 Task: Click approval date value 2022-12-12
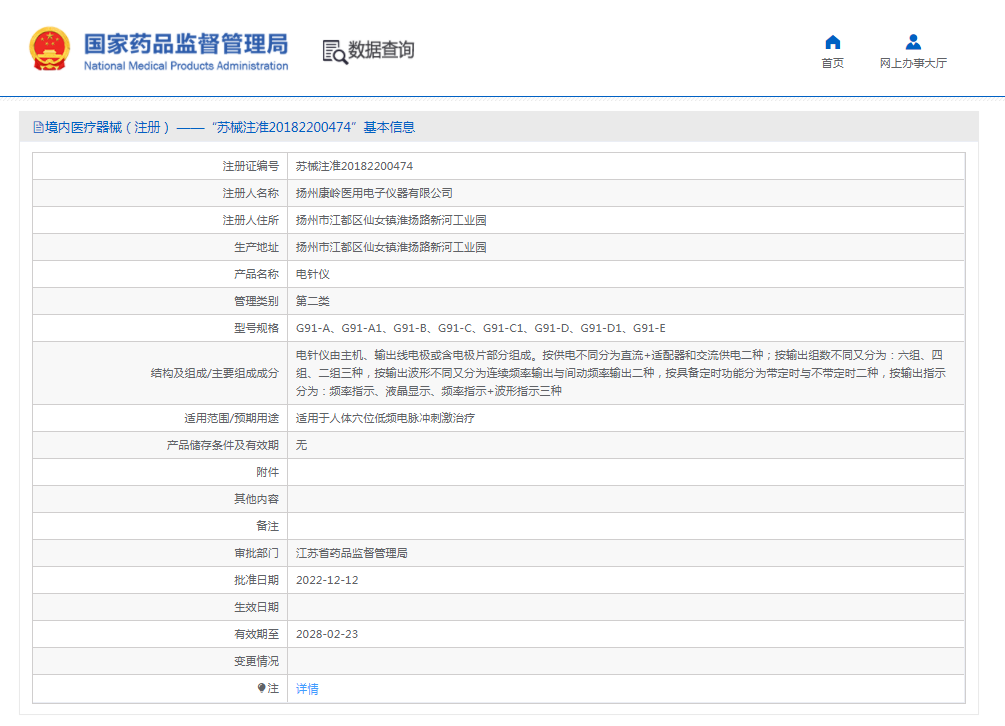pos(327,580)
